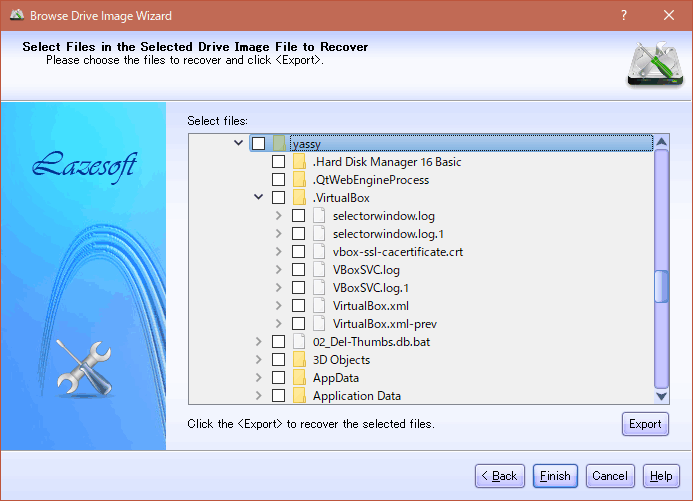Check the 3D Objects checkbox
Screen dimensions: 693x501
[x=278, y=360]
